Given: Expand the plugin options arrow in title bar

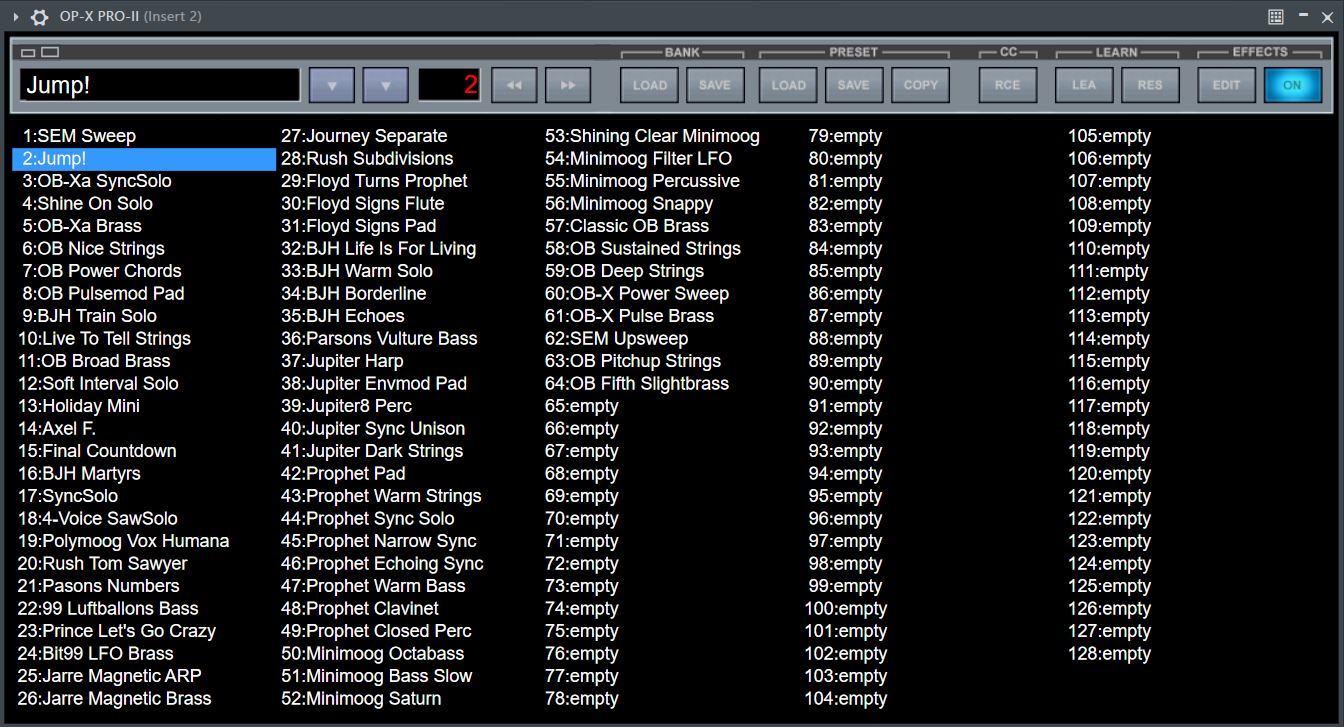Looking at the screenshot, I should coord(16,17).
